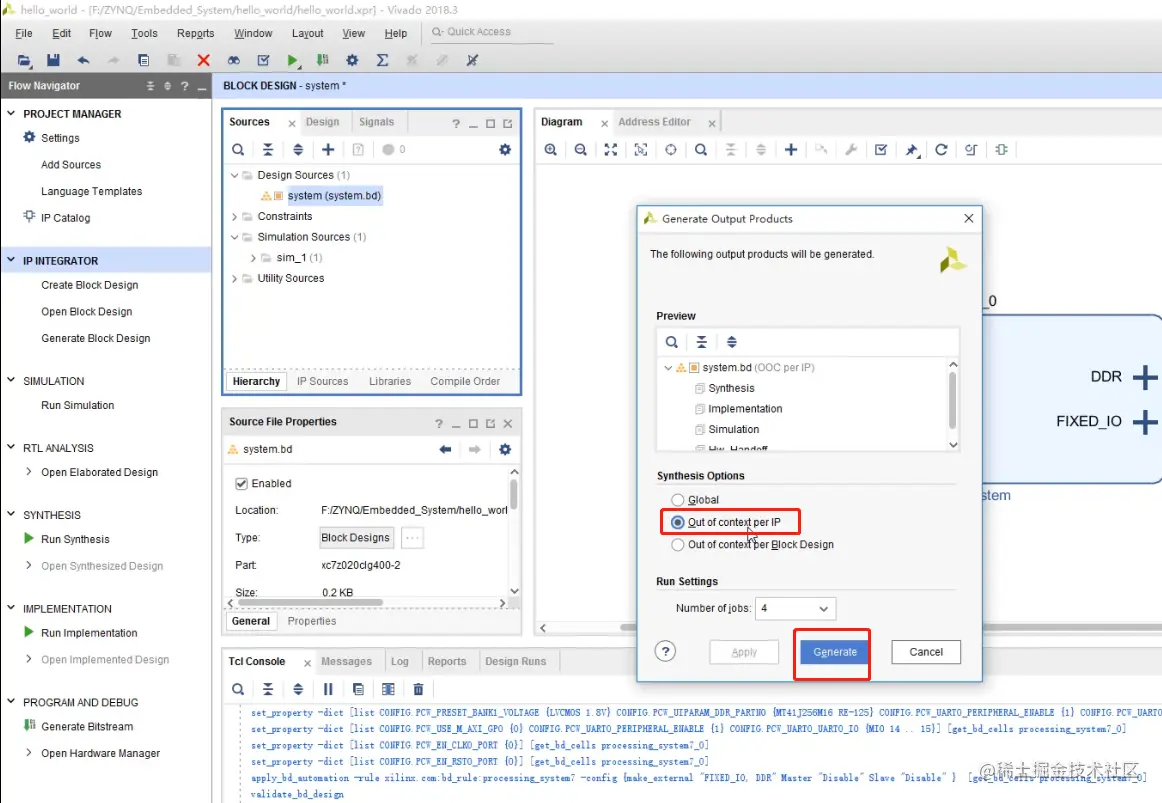Click the Generate button
This screenshot has height=803, width=1162.
pyautogui.click(x=834, y=652)
